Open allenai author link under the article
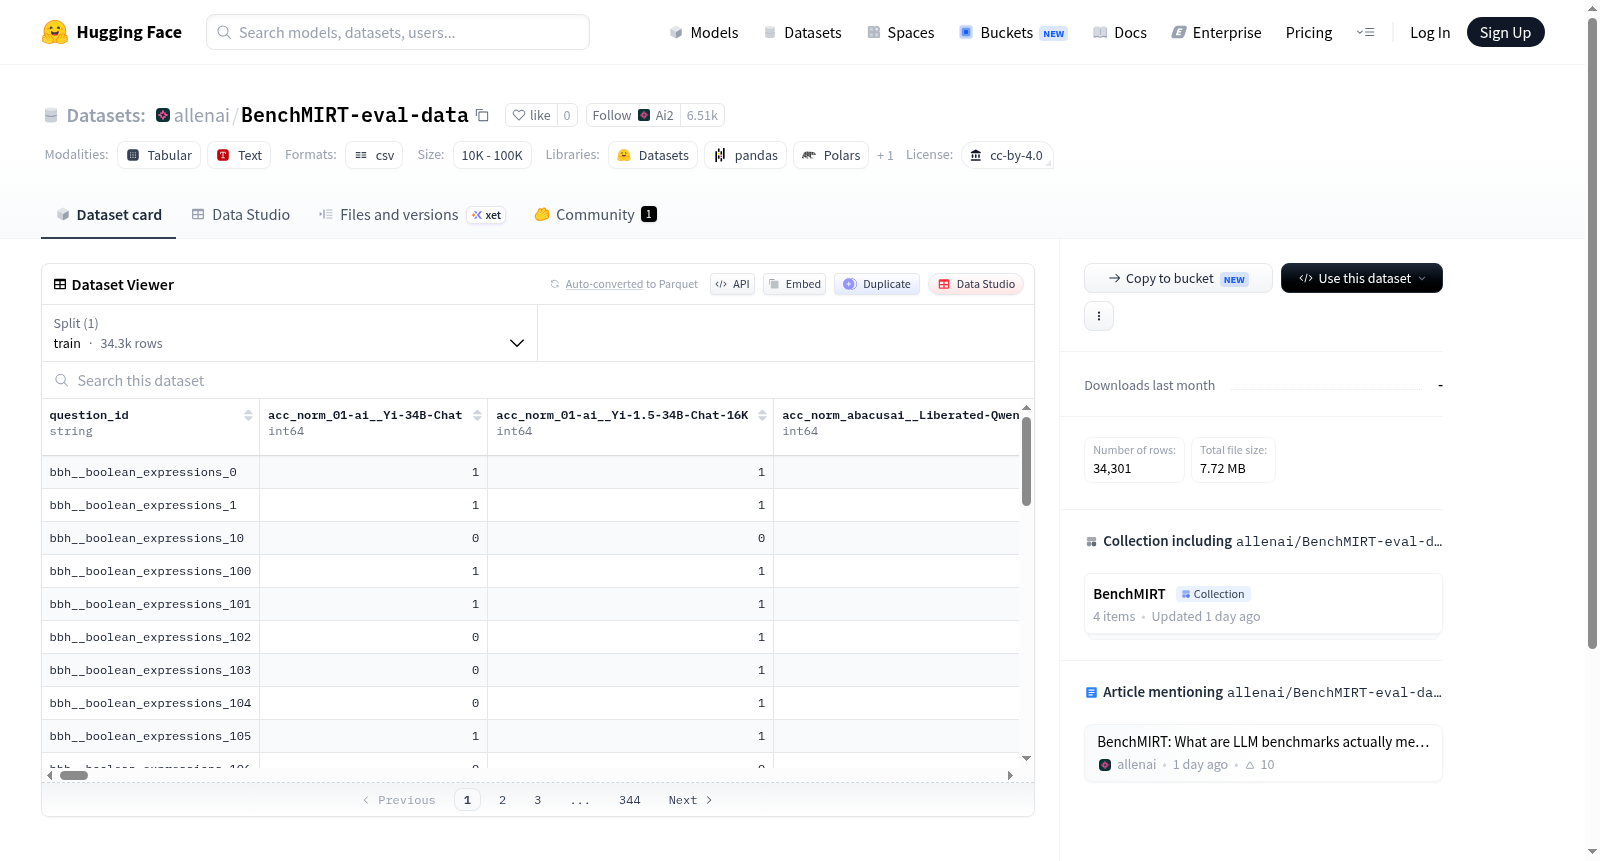The image size is (1600, 861). tap(1128, 764)
